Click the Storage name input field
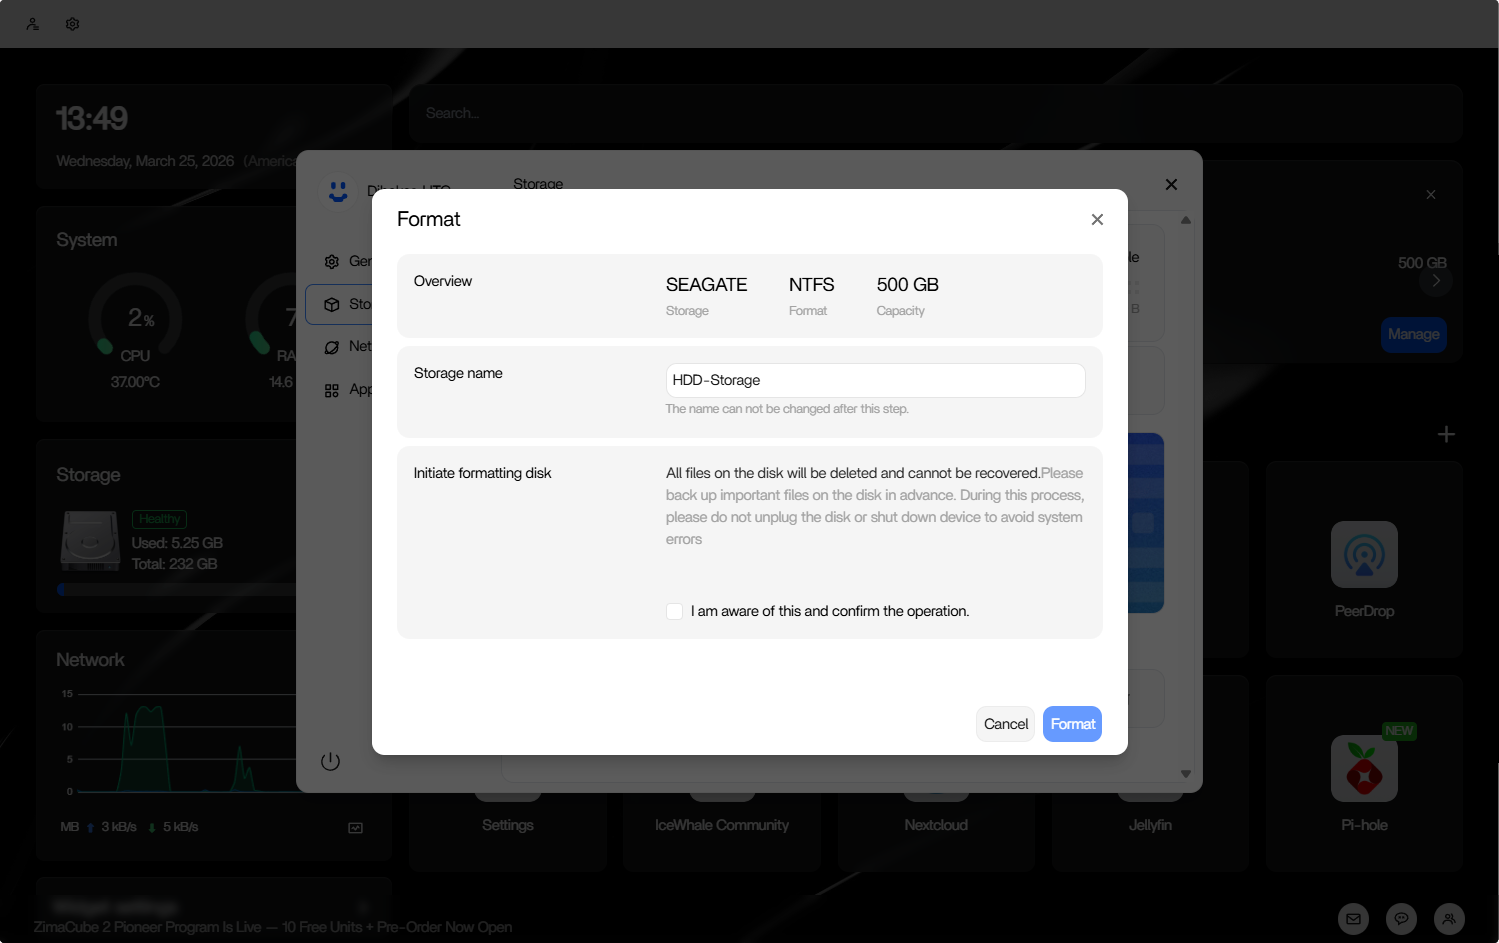 tap(875, 380)
